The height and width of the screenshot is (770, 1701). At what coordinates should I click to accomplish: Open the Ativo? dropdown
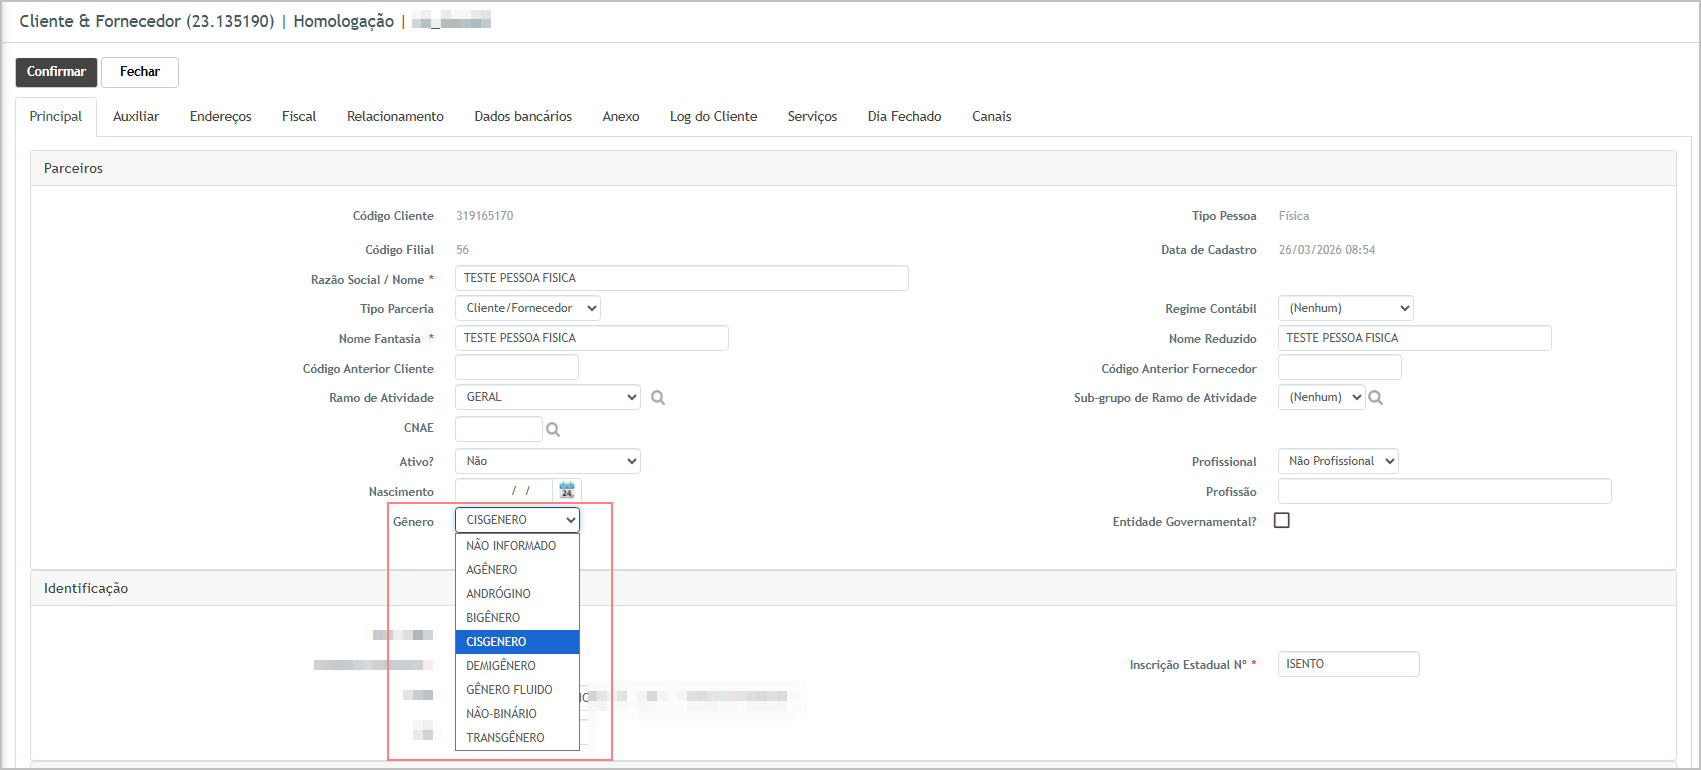click(547, 461)
